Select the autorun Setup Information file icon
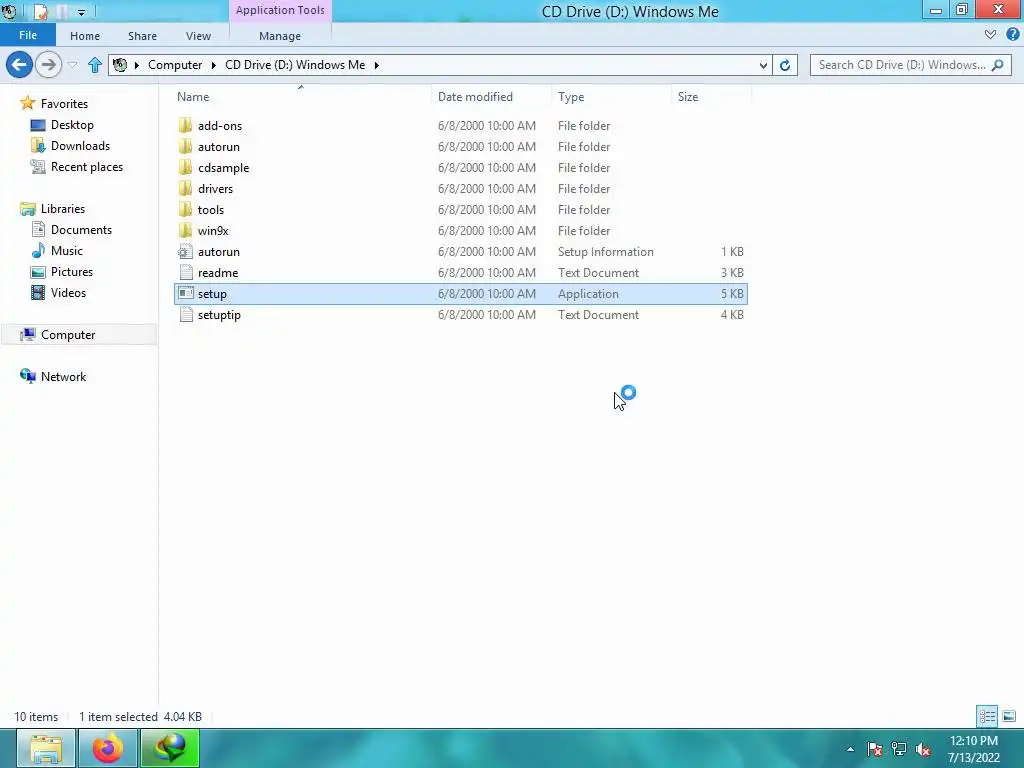The image size is (1024, 768). [x=185, y=251]
